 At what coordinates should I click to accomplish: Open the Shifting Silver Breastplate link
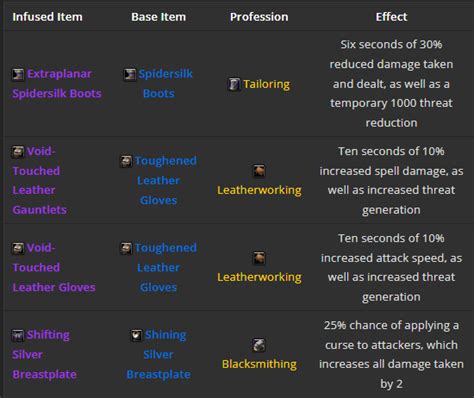click(44, 355)
